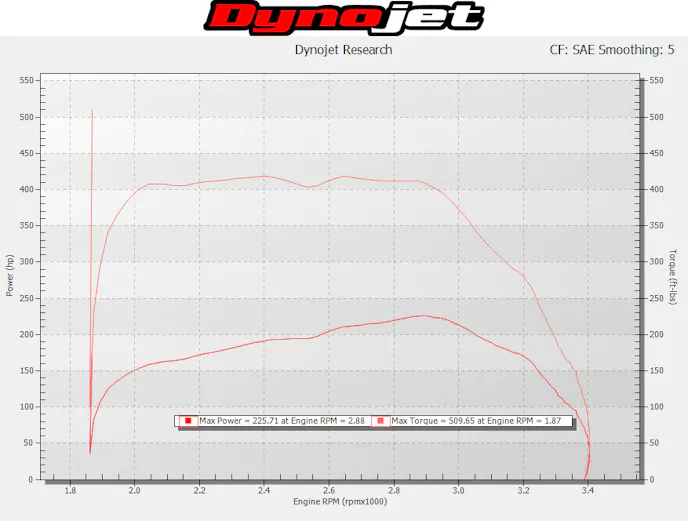Click the Dynojet logo at top
688x521 pixels.
pos(343,17)
